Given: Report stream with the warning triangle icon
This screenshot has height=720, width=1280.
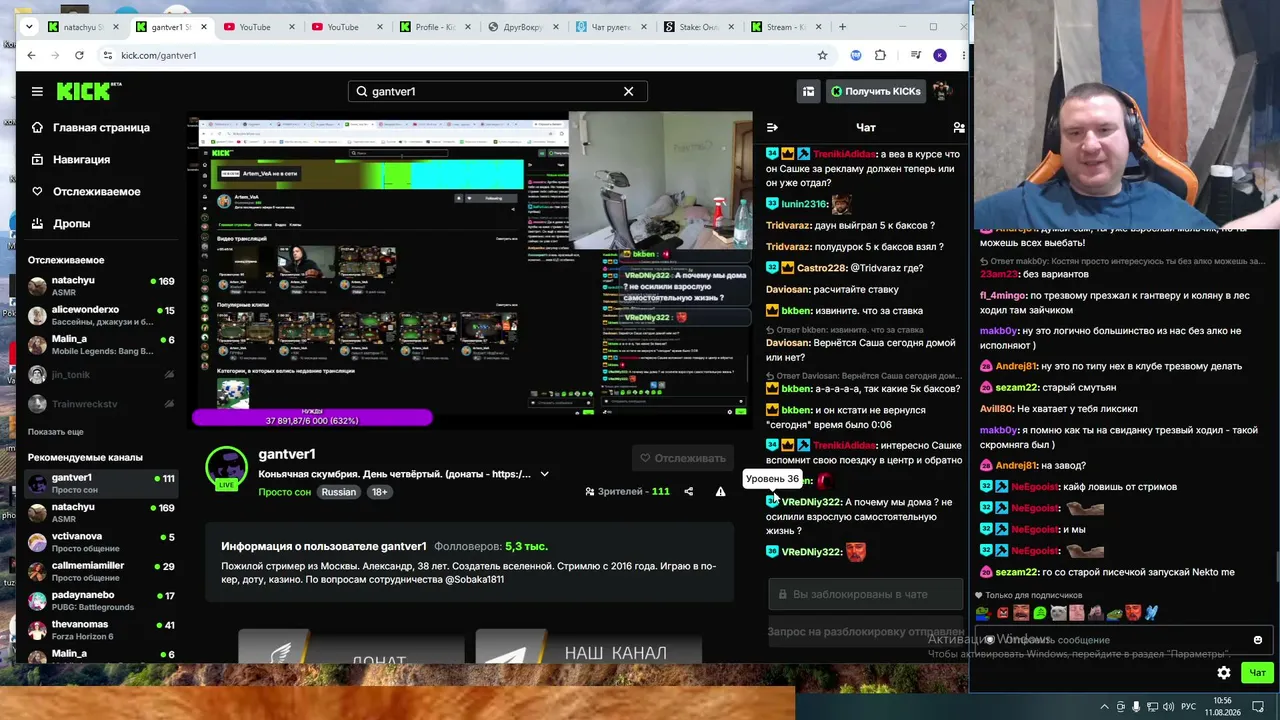Looking at the screenshot, I should (720, 492).
